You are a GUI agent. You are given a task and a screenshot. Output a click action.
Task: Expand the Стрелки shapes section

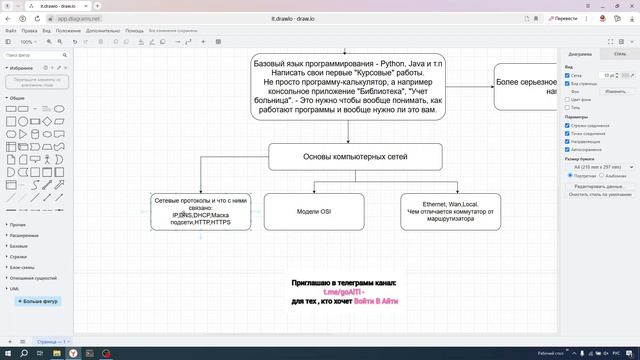tap(18, 257)
